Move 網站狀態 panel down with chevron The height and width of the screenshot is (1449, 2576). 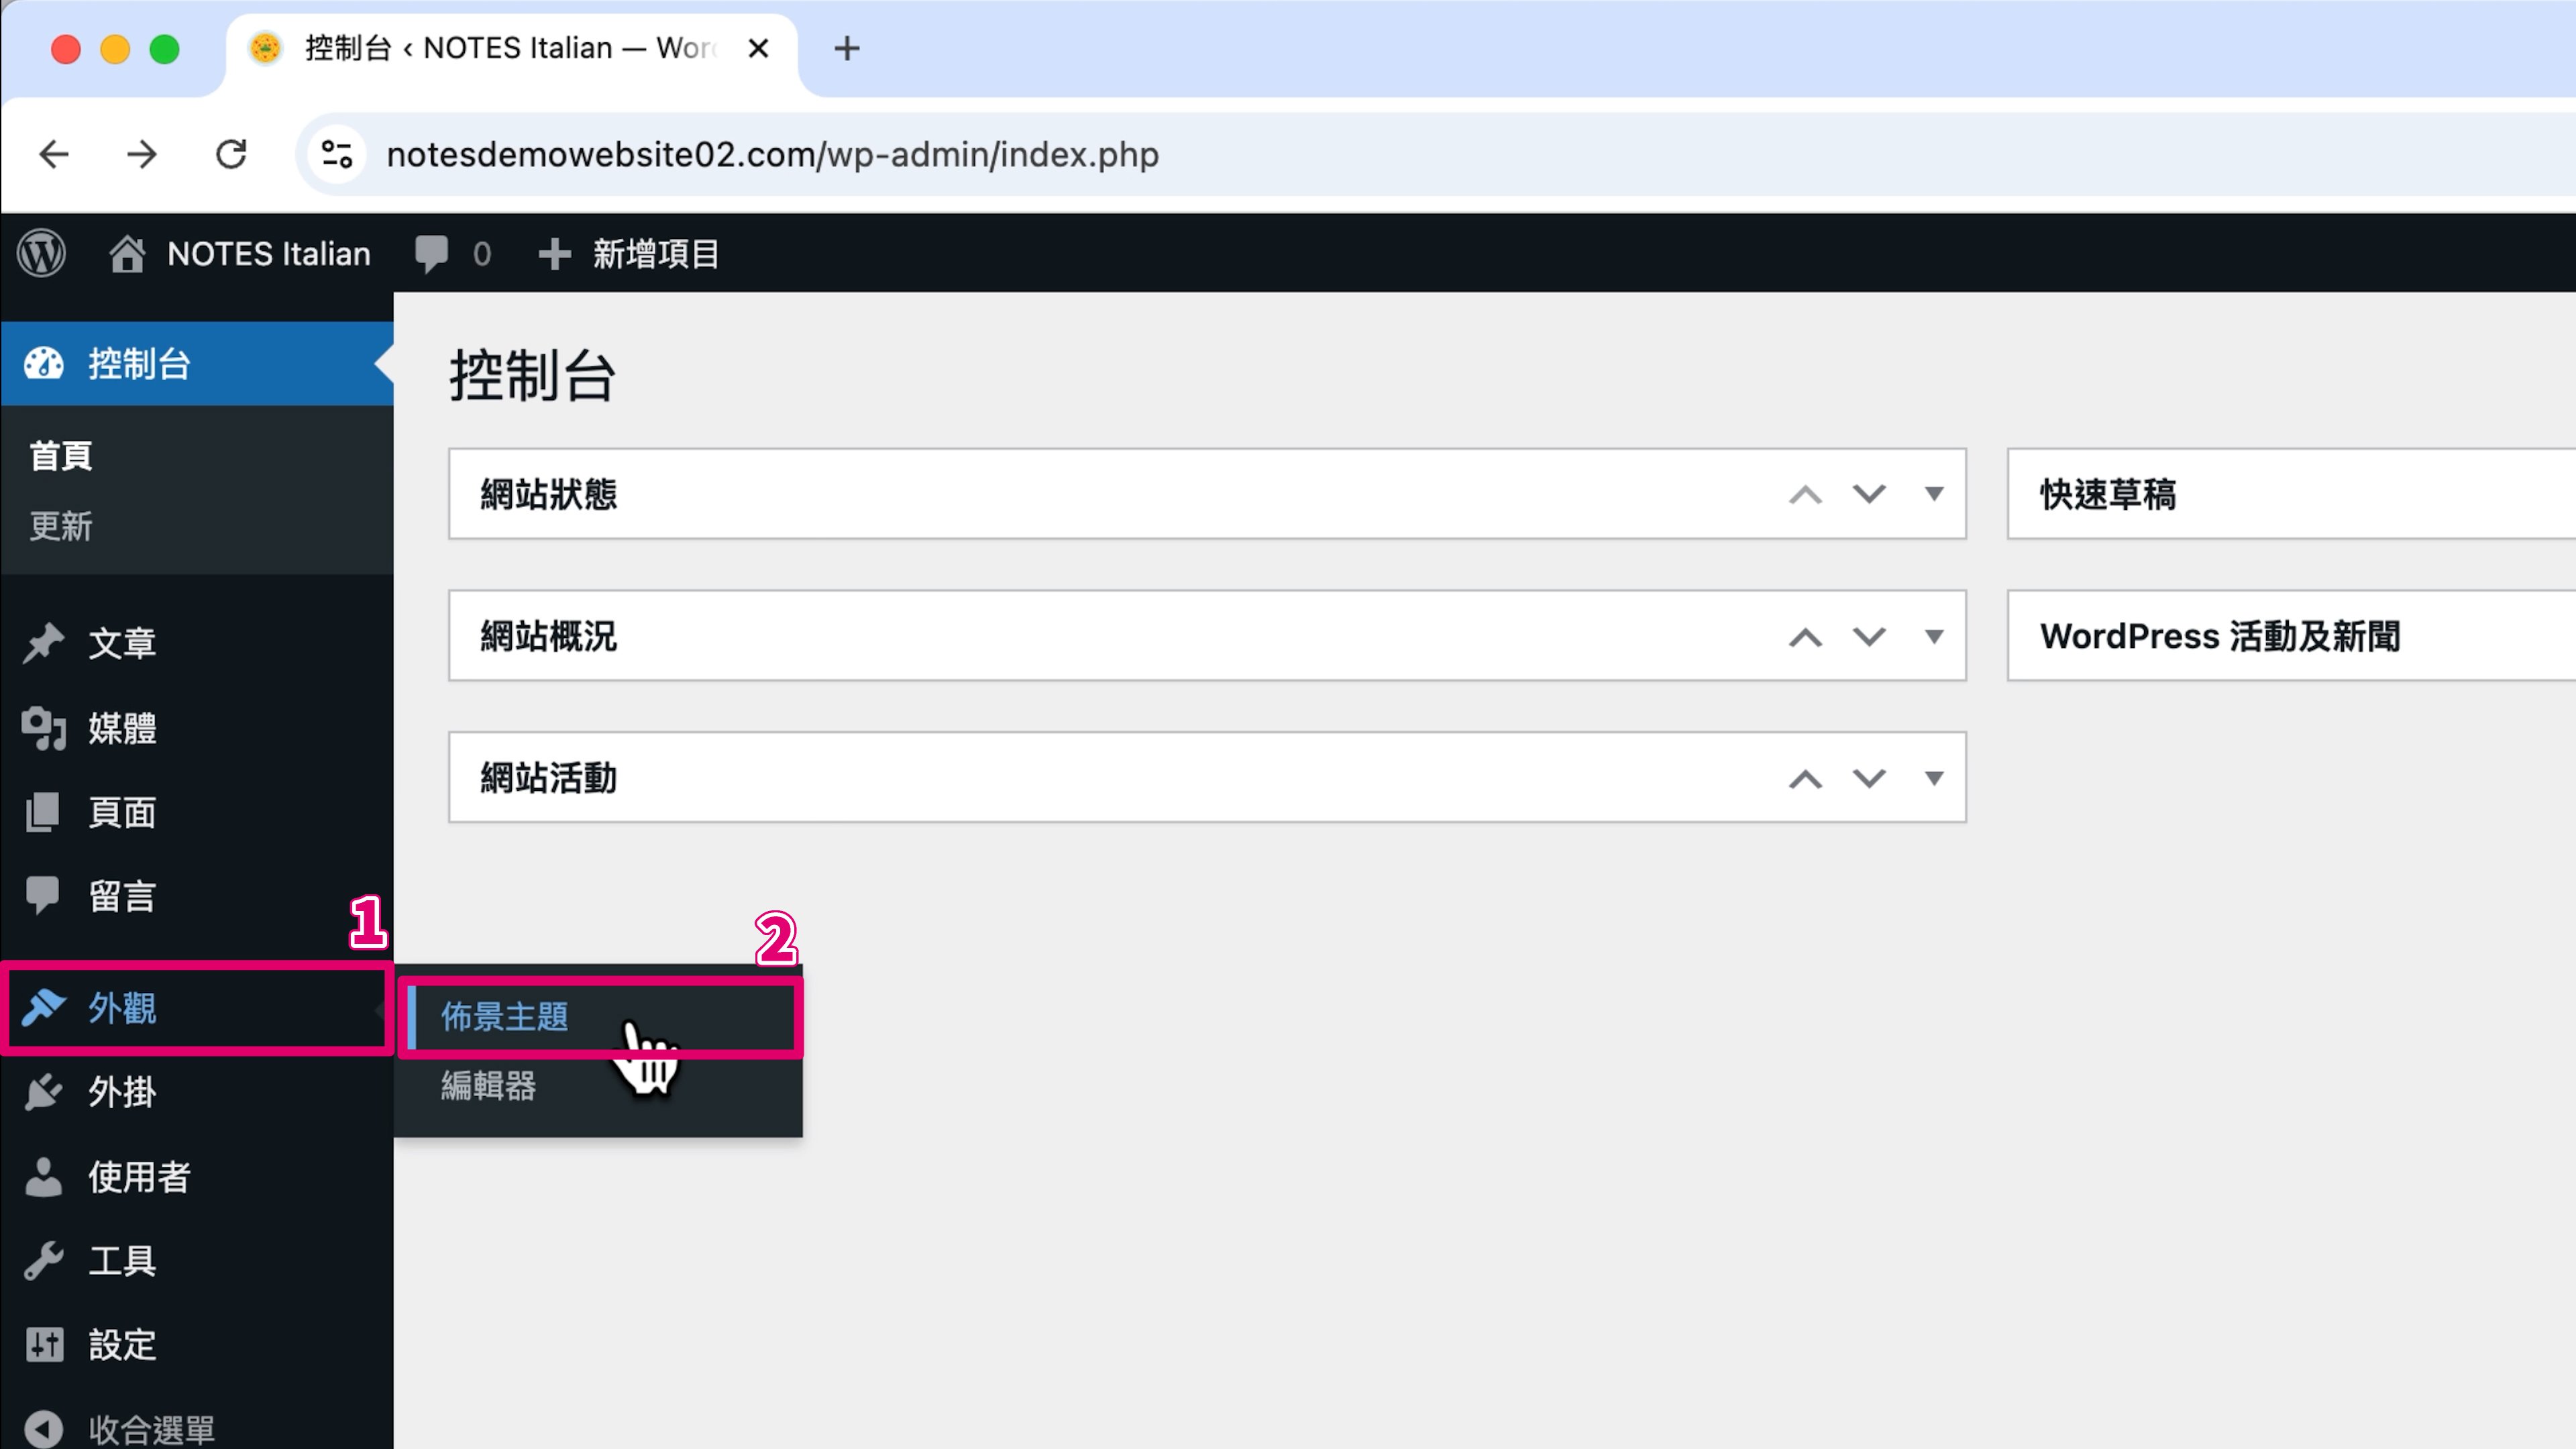1868,494
